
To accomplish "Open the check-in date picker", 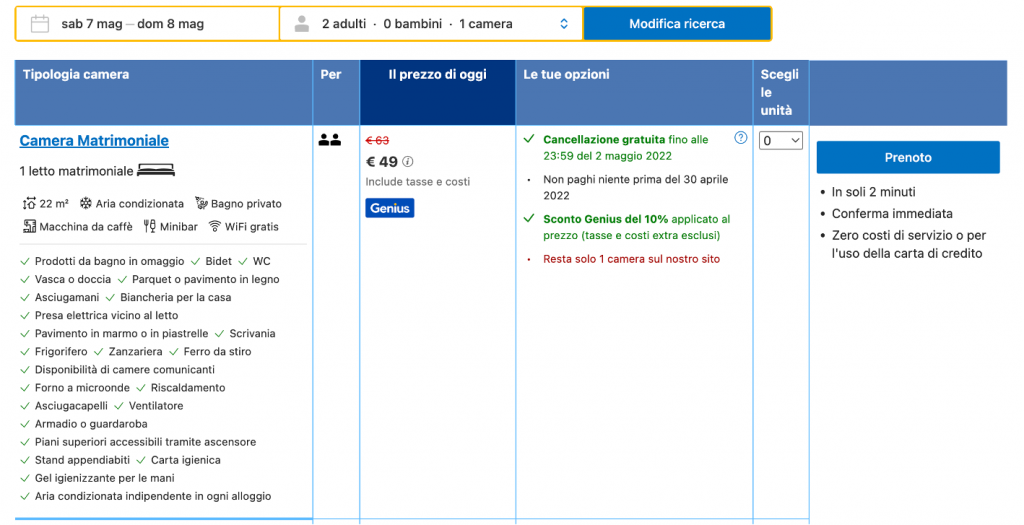I will 90,24.
